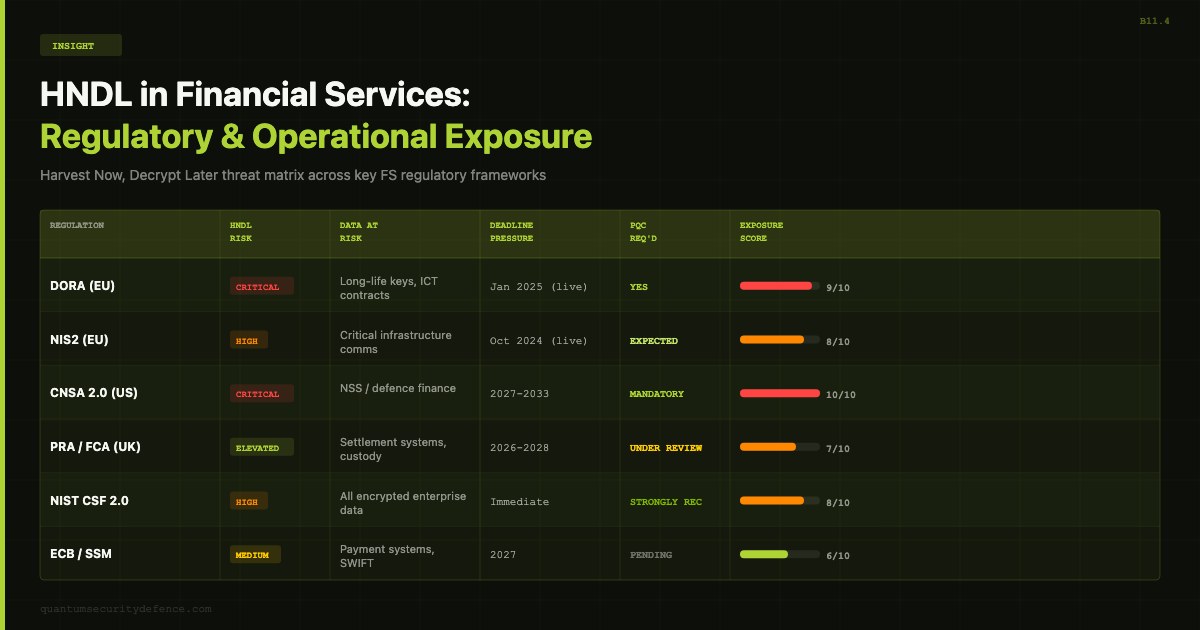Select the DEADLINE PRESSURE column header
The image size is (1200, 630).
(x=512, y=232)
